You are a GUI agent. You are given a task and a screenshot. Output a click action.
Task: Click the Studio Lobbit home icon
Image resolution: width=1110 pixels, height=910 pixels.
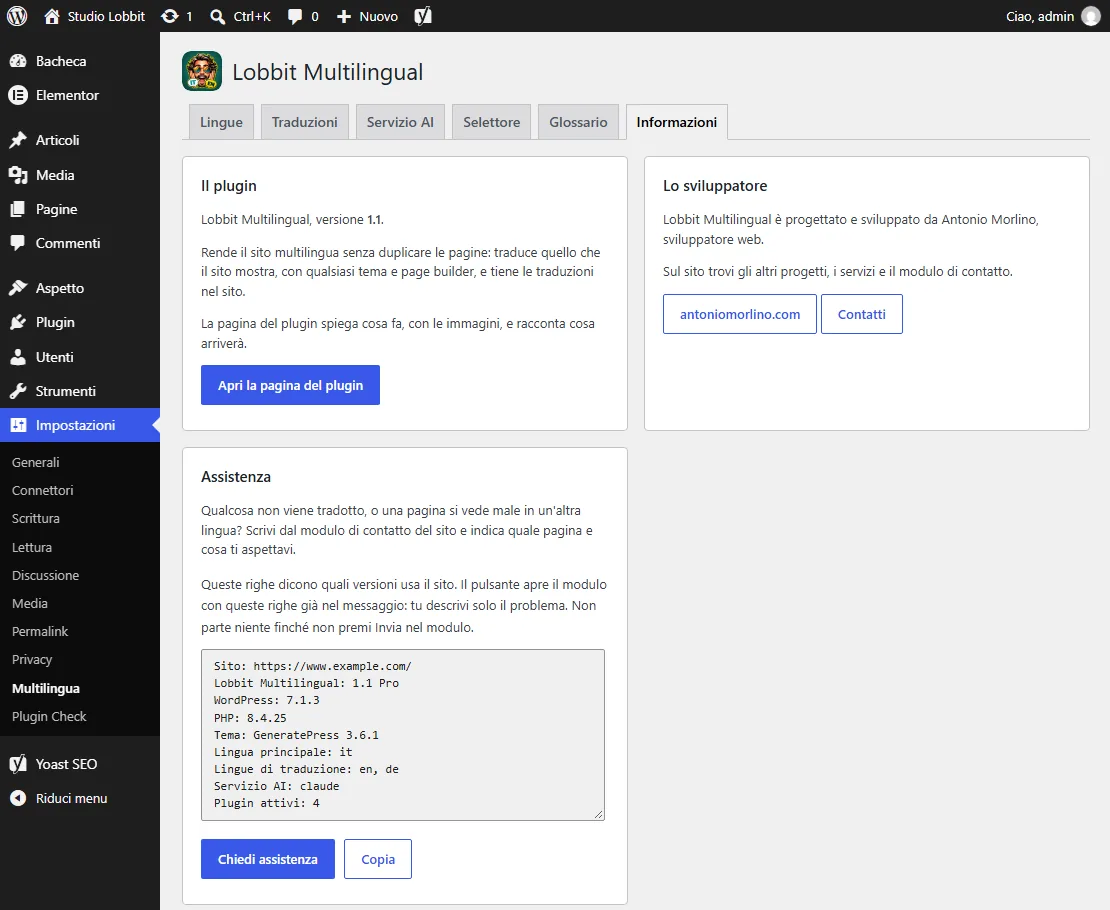(x=52, y=16)
